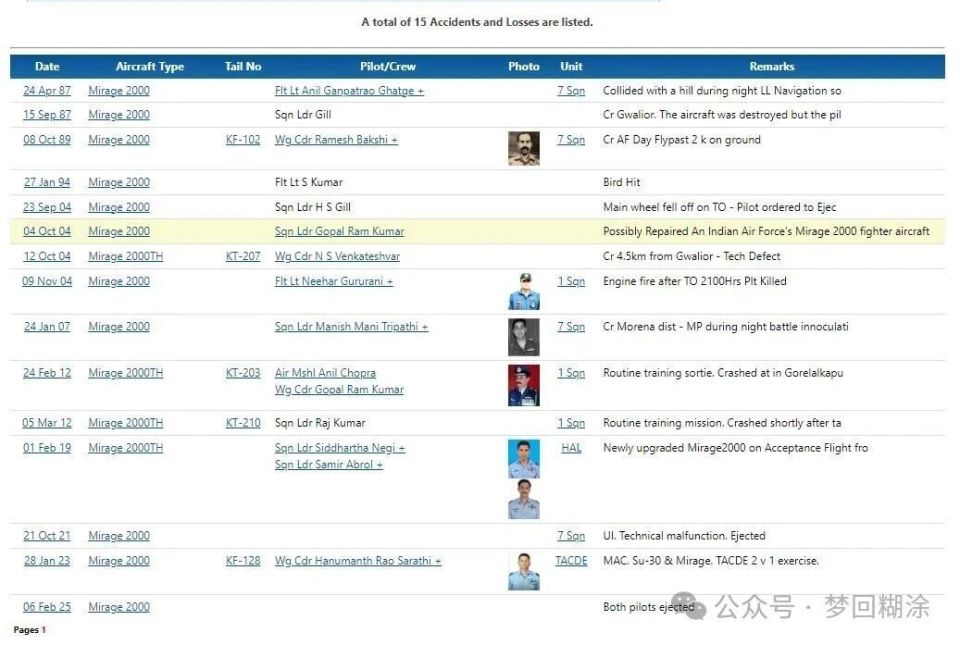Screen dimensions: 960x645
Task: Open 7 Sqn unit in 08 Oct 89 row
Action: (571, 140)
